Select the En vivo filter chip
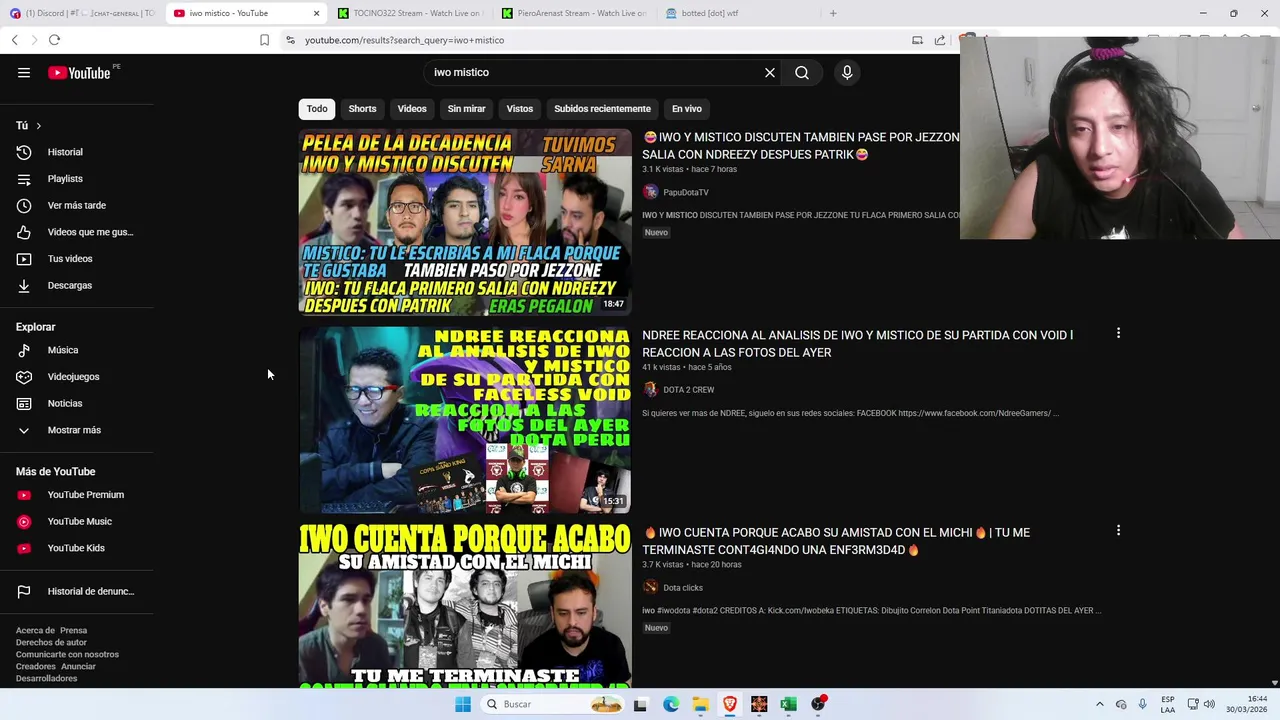This screenshot has height=720, width=1280. pyautogui.click(x=687, y=109)
